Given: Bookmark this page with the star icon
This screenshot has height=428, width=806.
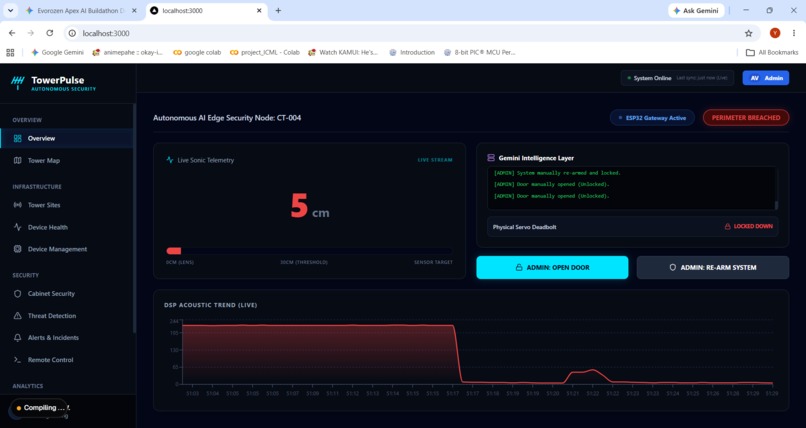Looking at the screenshot, I should coord(748,33).
